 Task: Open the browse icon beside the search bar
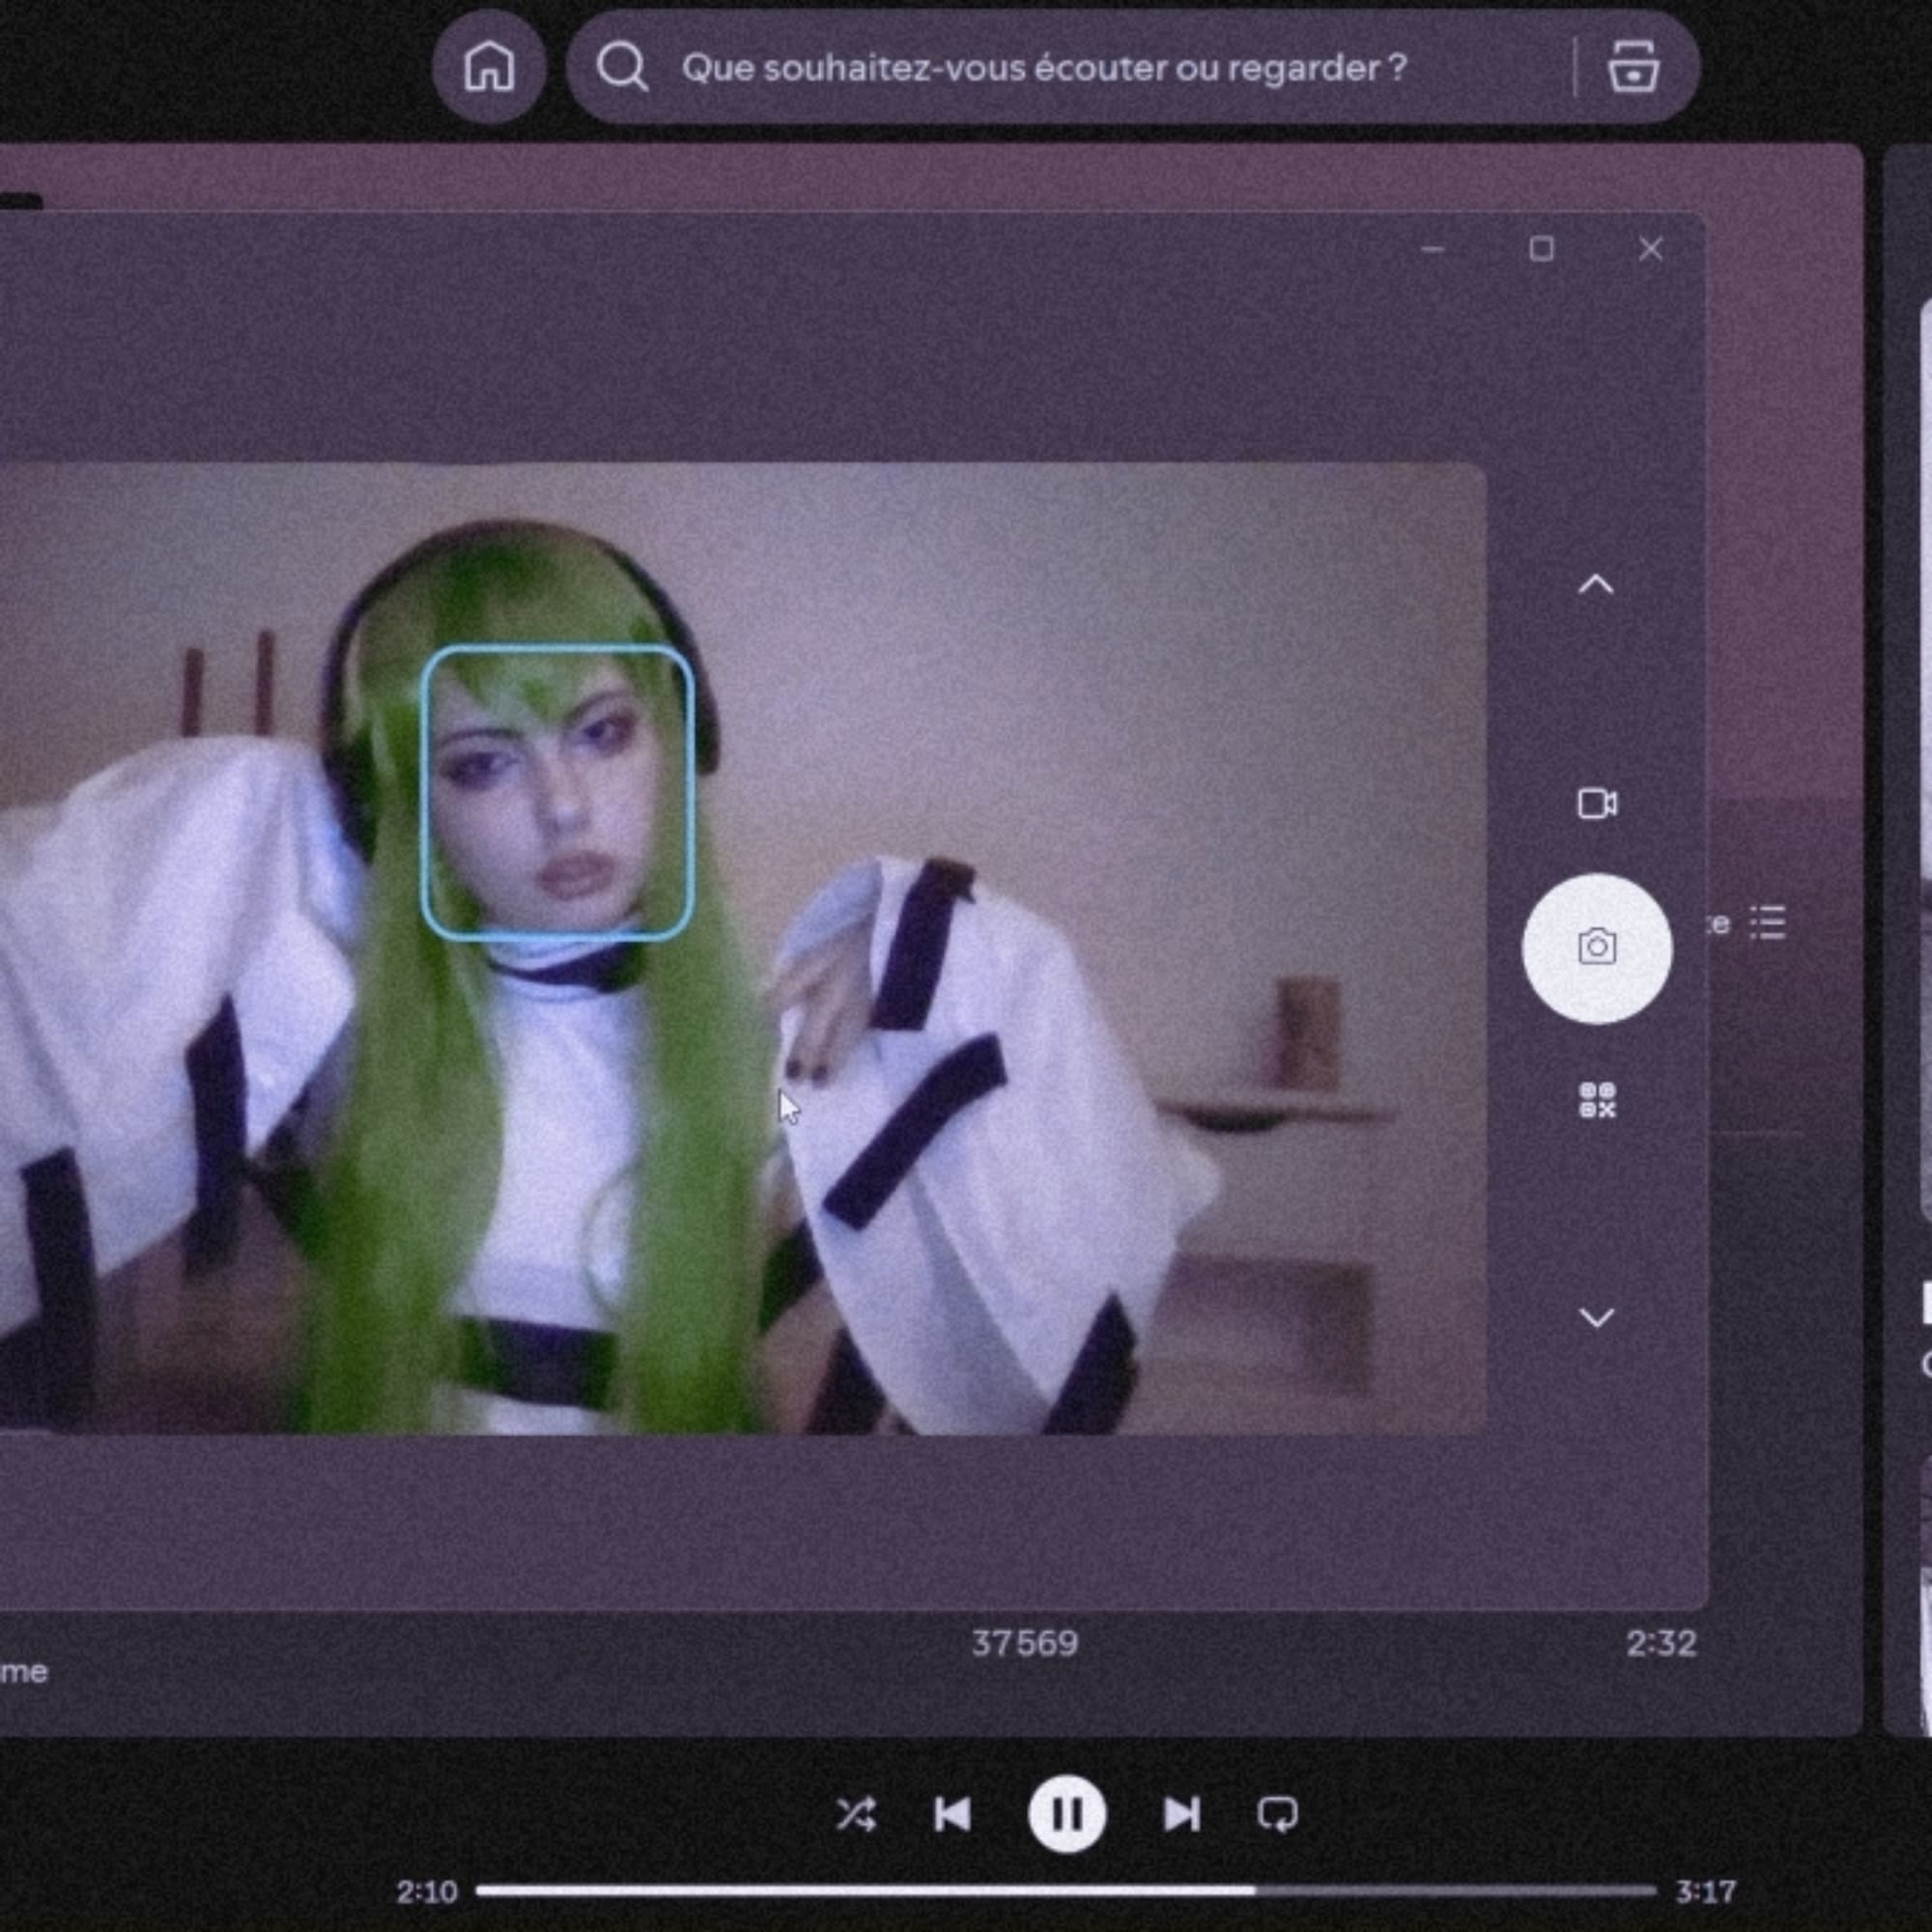(1634, 68)
